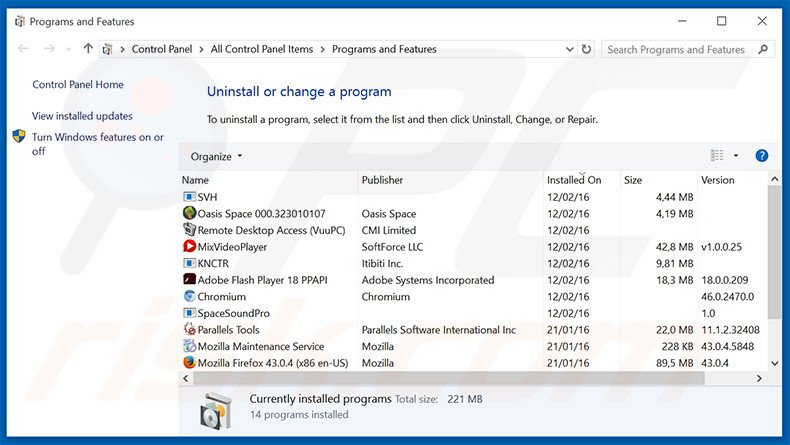
Task: Click SoftForce LLC publisher cell
Action: pos(392,246)
